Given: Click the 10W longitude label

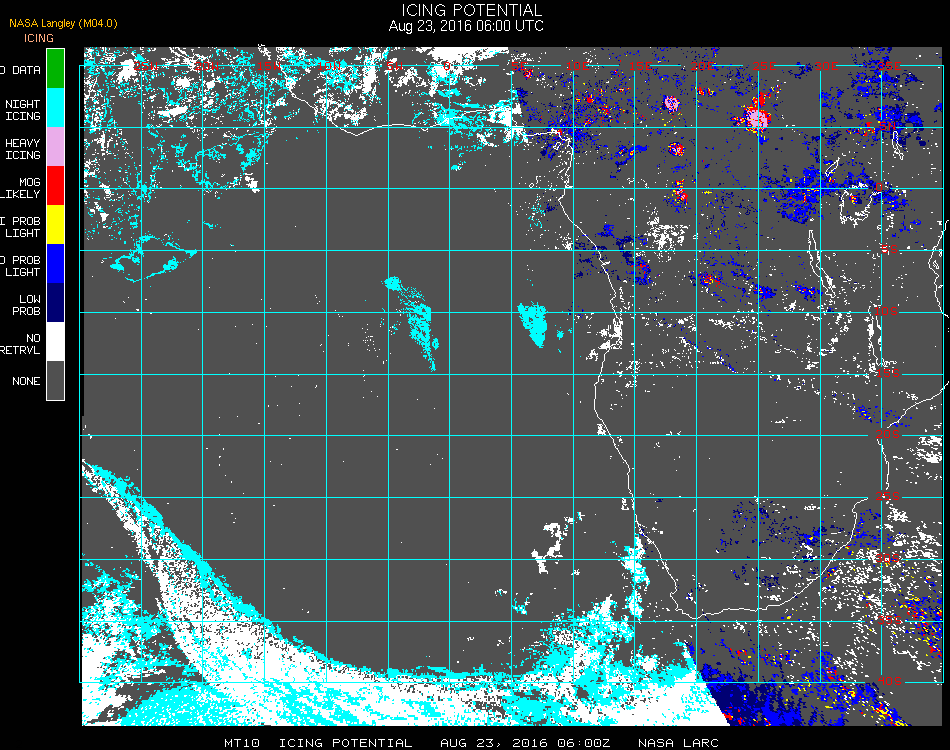Looking at the screenshot, I should click(330, 66).
